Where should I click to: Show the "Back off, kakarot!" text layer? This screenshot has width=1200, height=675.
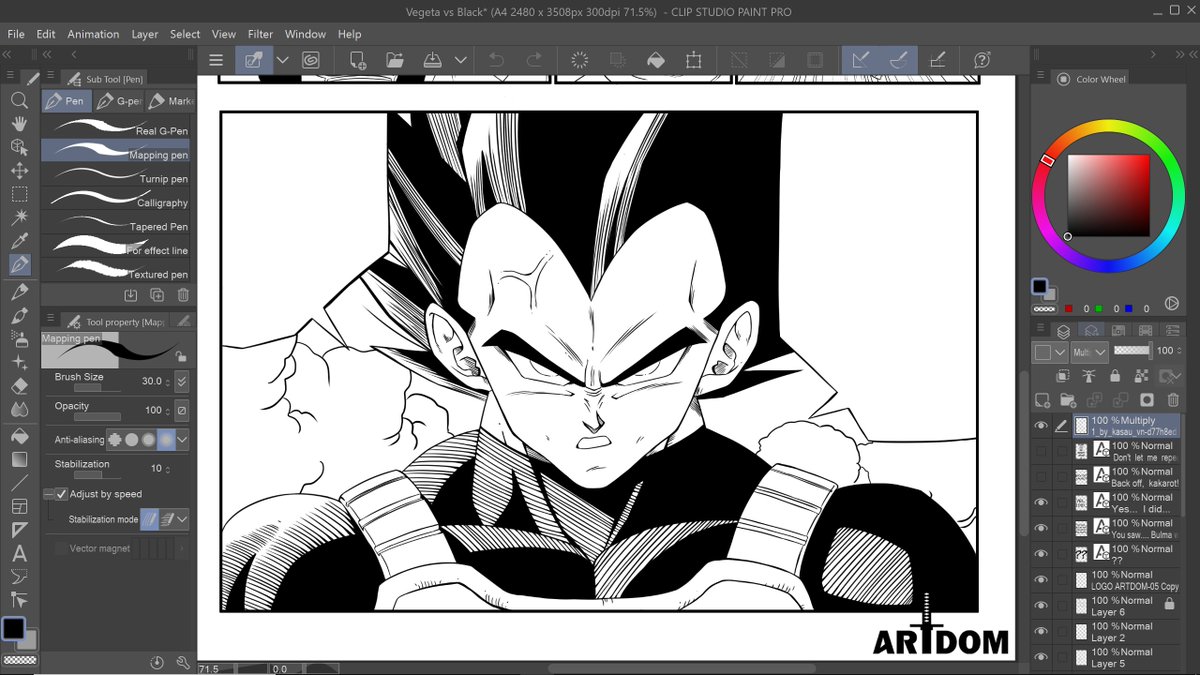pyautogui.click(x=1041, y=477)
